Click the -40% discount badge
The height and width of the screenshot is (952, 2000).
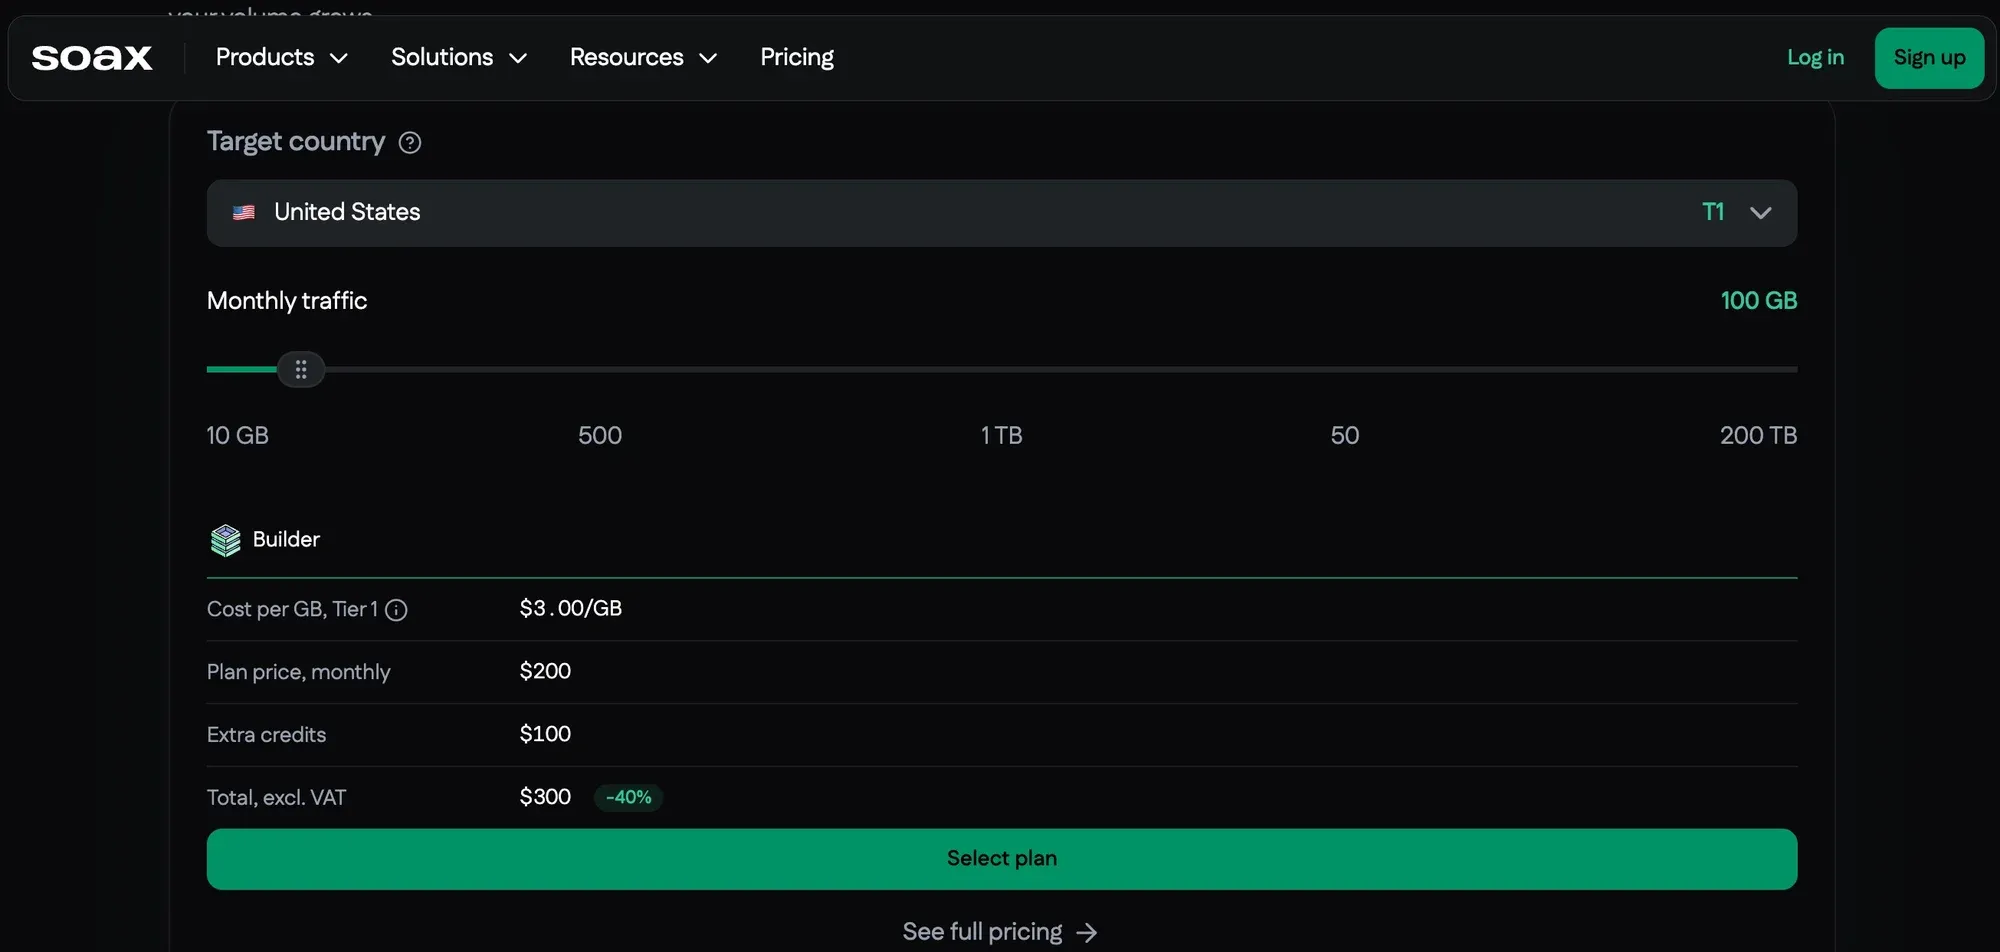(x=629, y=798)
